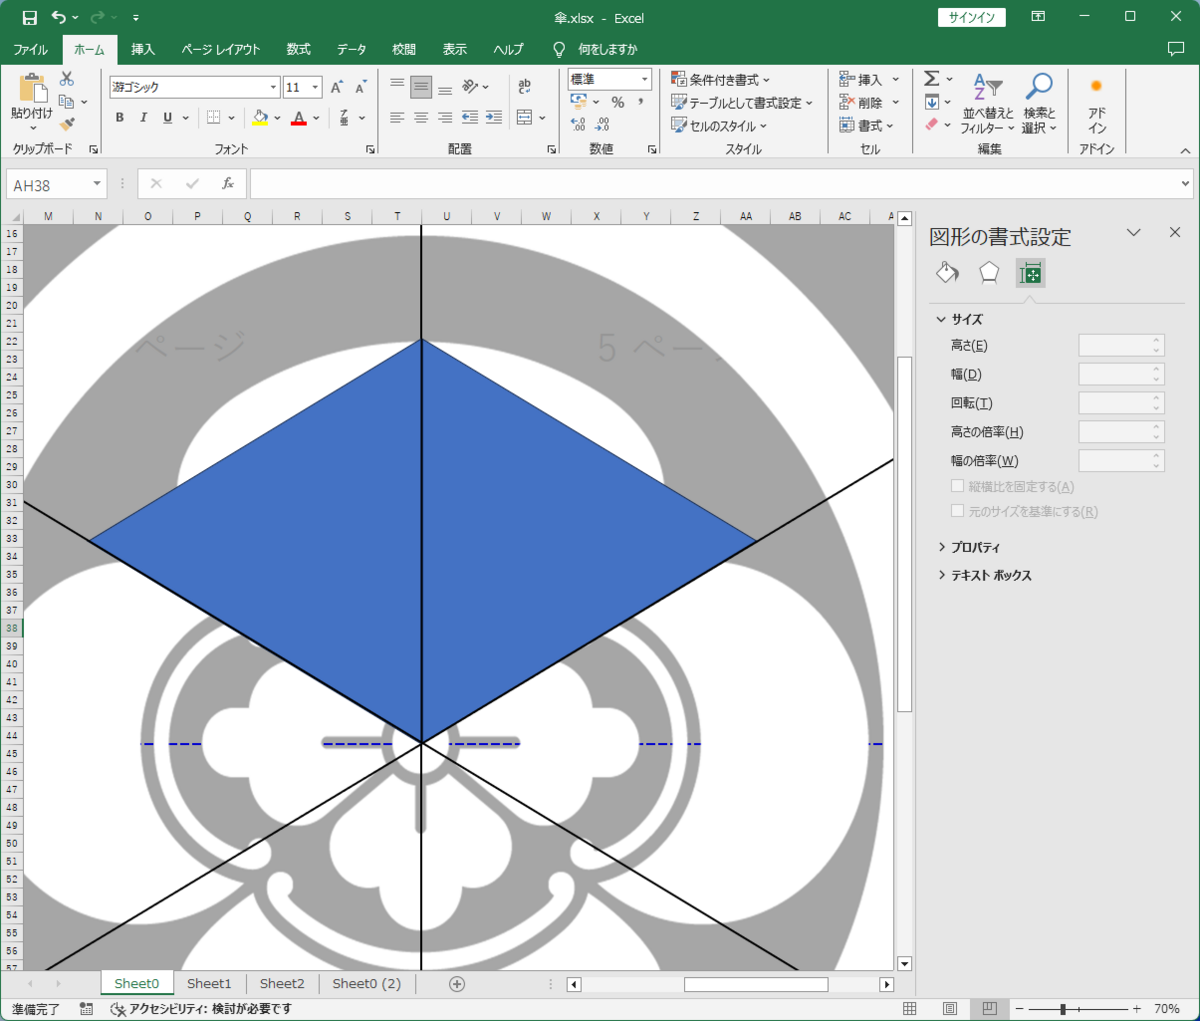Add a new sheet with plus button

(457, 984)
